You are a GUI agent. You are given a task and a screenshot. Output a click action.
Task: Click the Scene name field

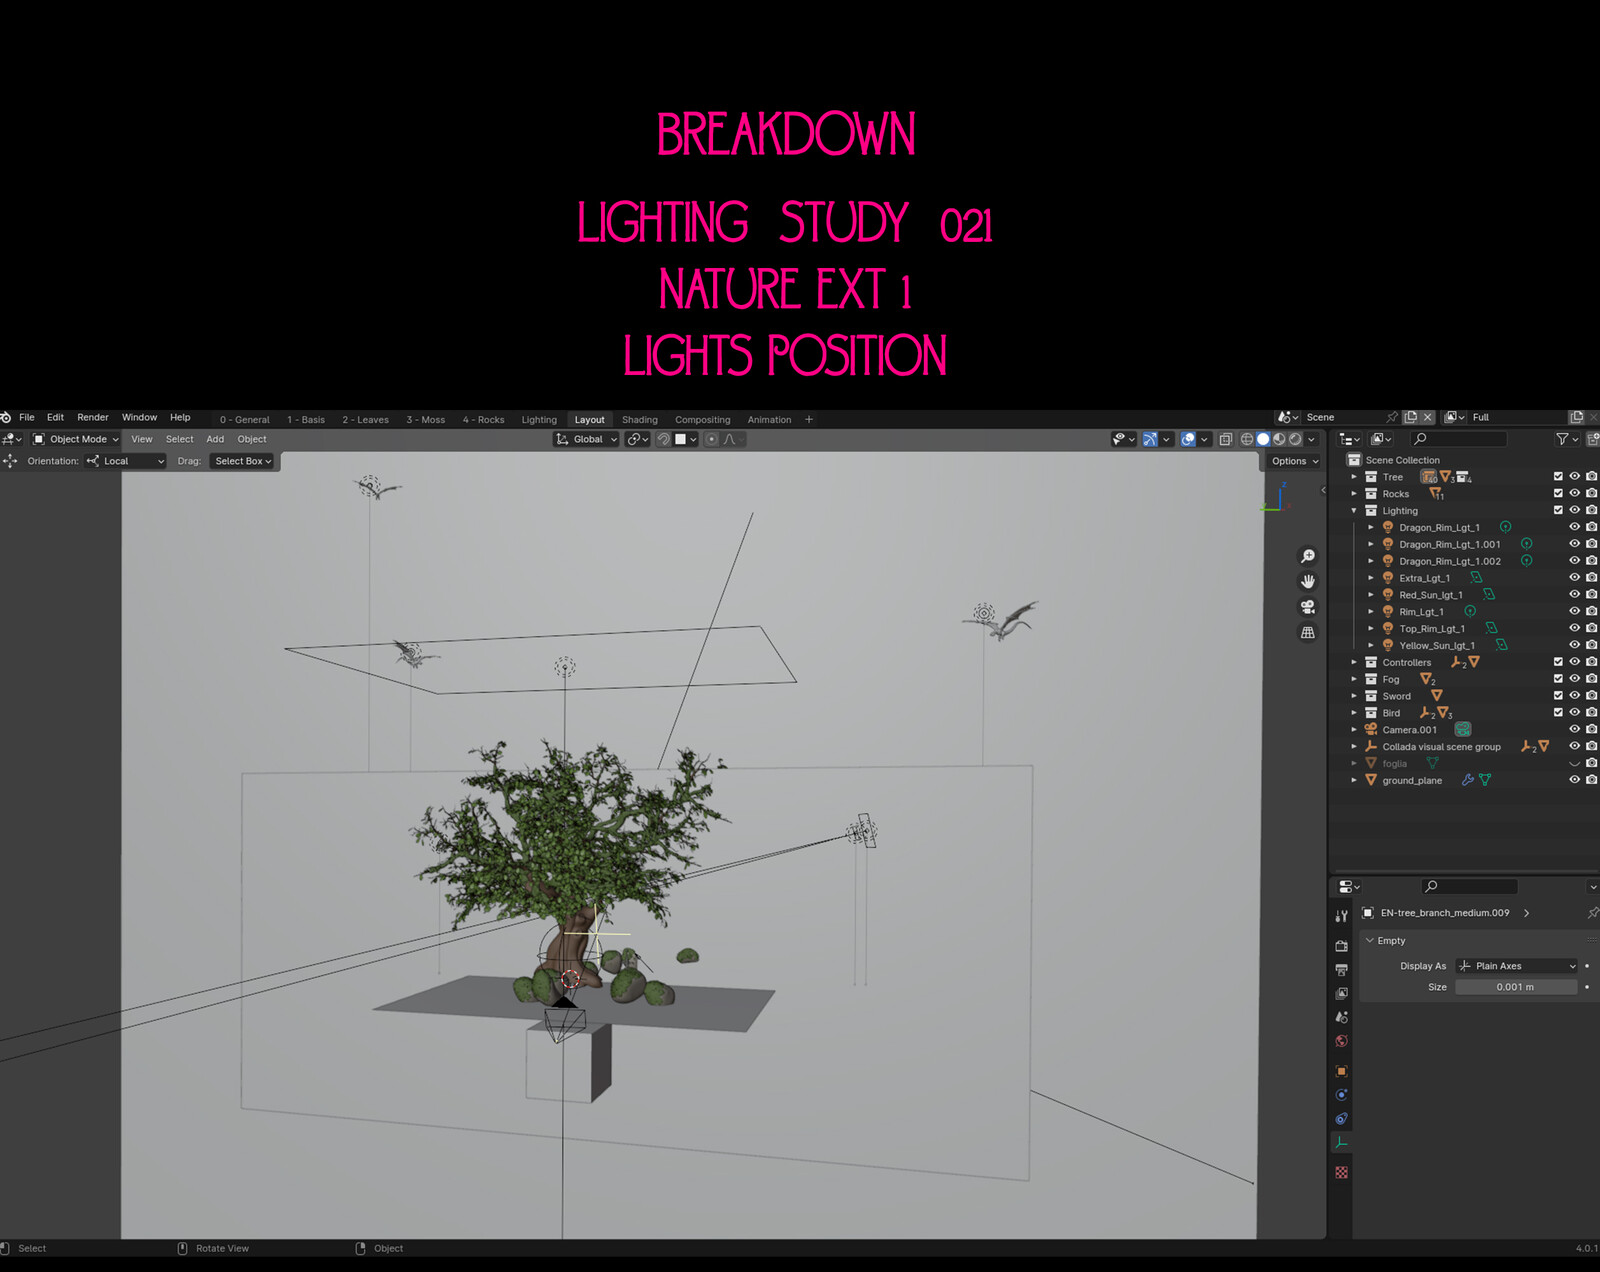click(x=1342, y=417)
